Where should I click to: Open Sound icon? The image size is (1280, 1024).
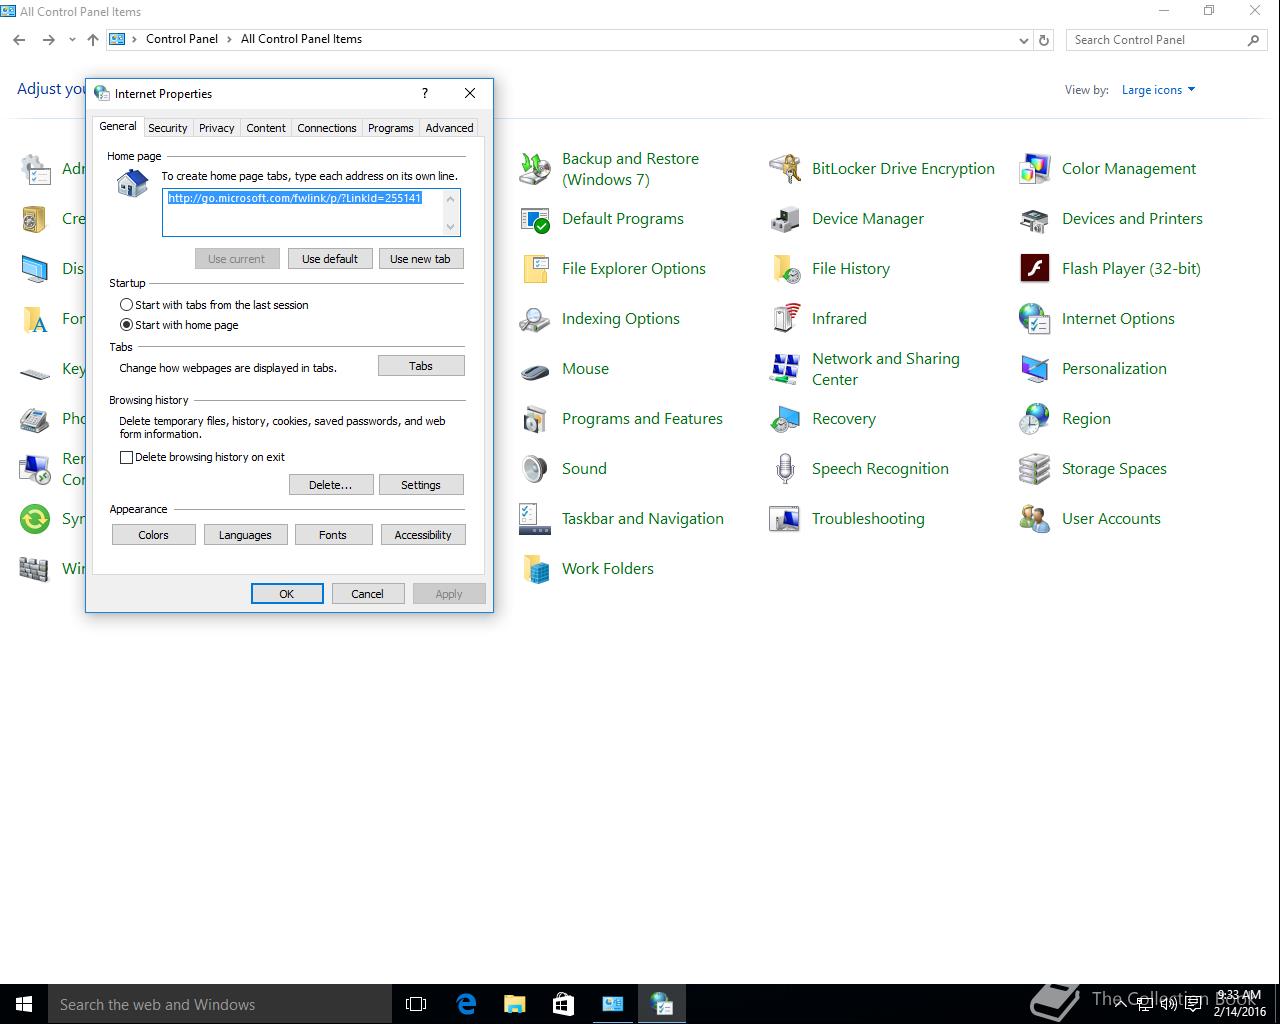point(535,469)
